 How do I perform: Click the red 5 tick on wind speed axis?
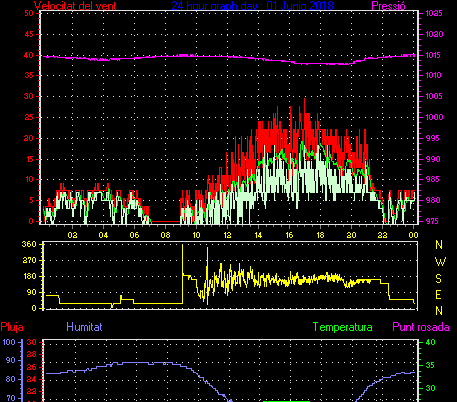tap(31, 200)
